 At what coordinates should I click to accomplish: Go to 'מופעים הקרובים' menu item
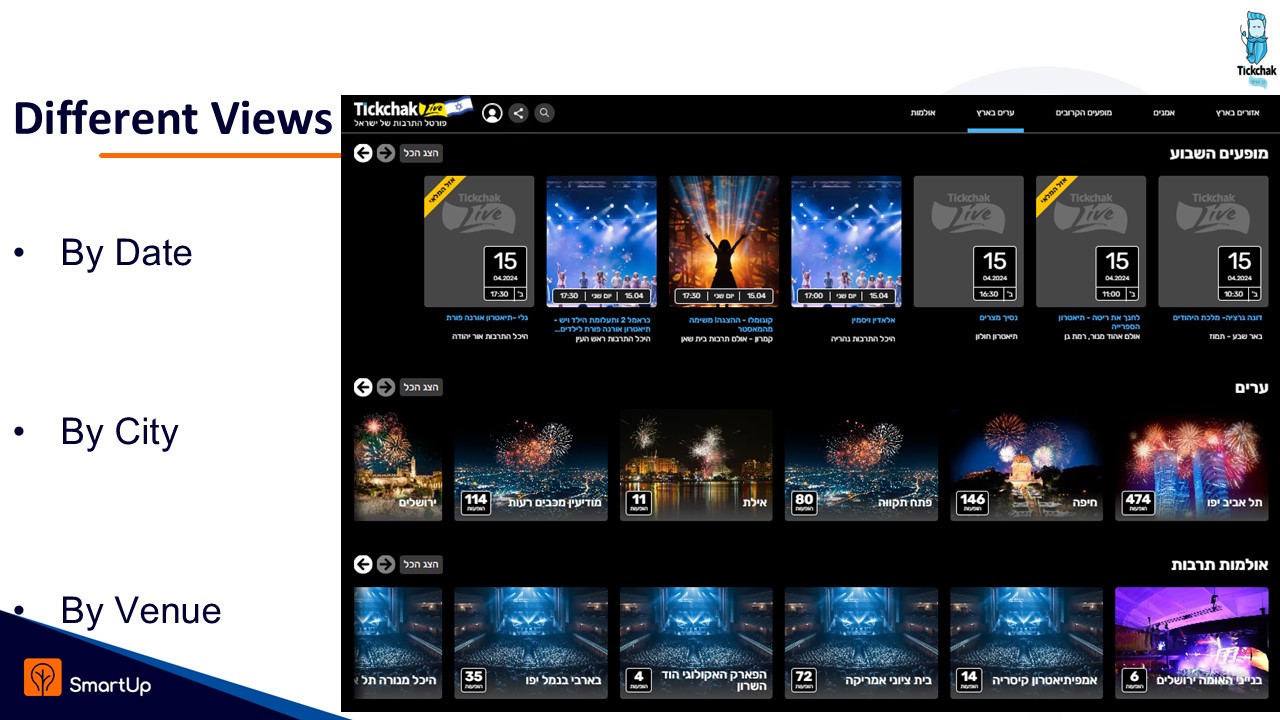[1083, 113]
